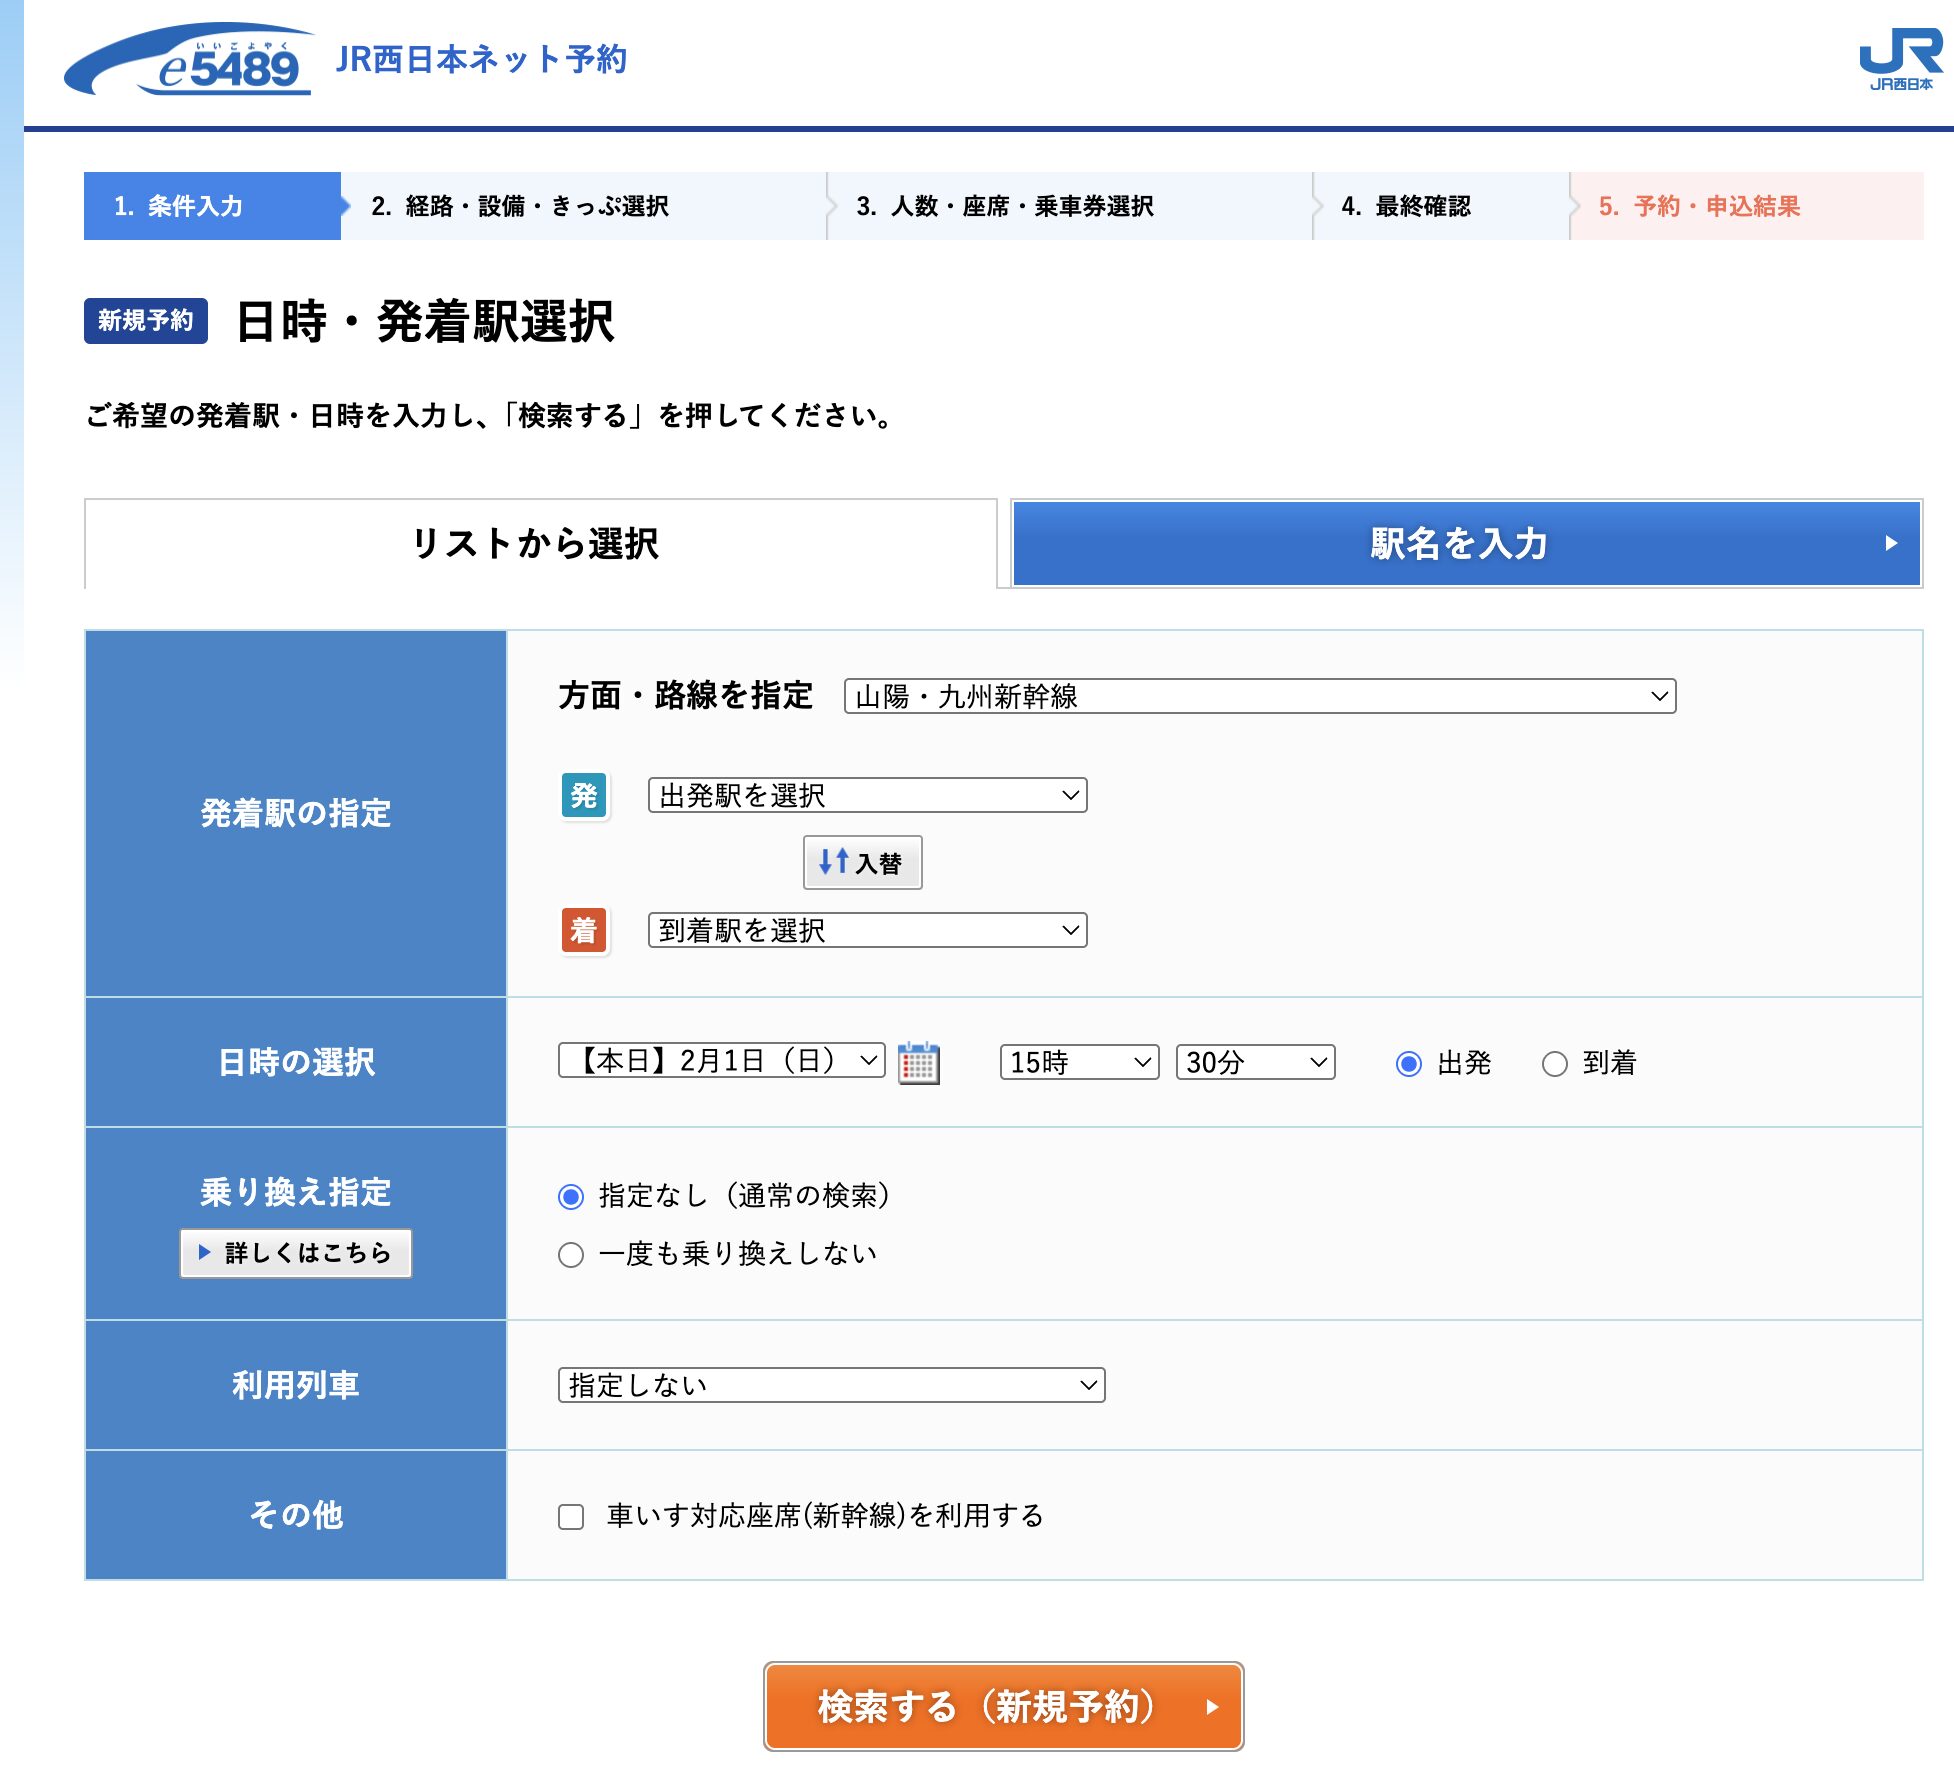The image size is (1954, 1766).
Task: Select the 到着 arrival radio button
Action: click(x=1554, y=1064)
